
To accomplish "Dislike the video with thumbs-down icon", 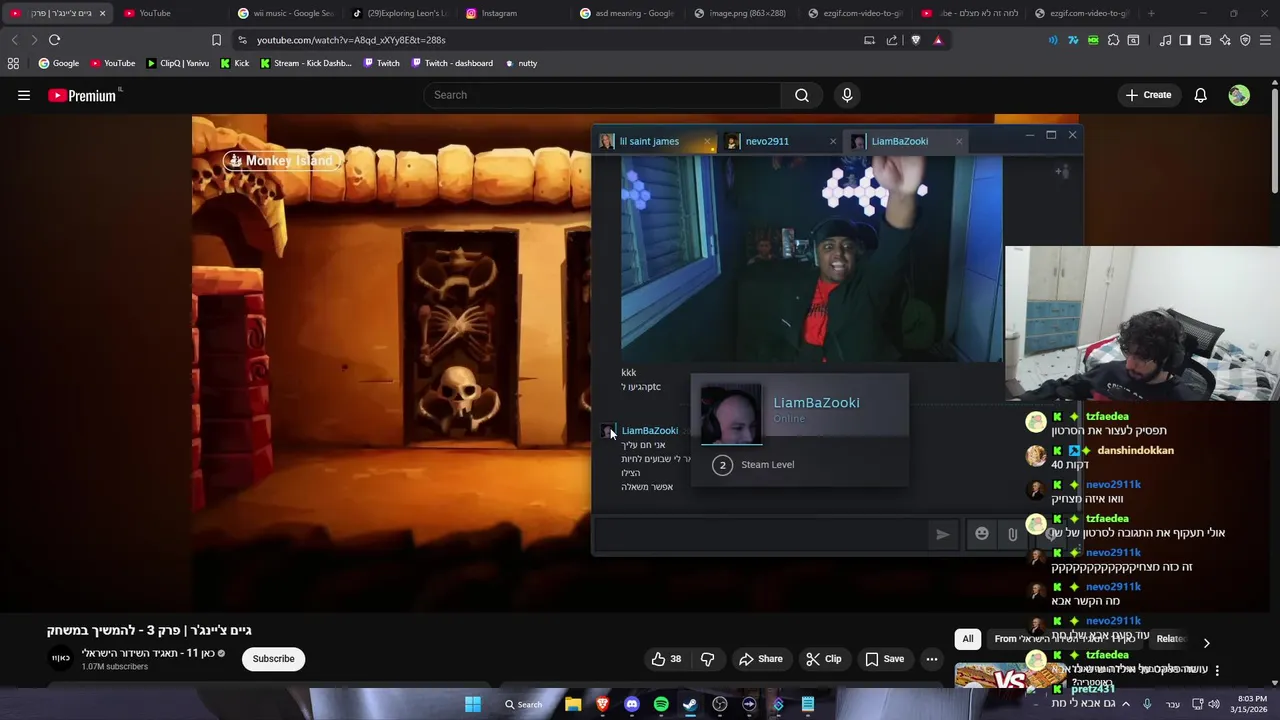I will pos(708,659).
